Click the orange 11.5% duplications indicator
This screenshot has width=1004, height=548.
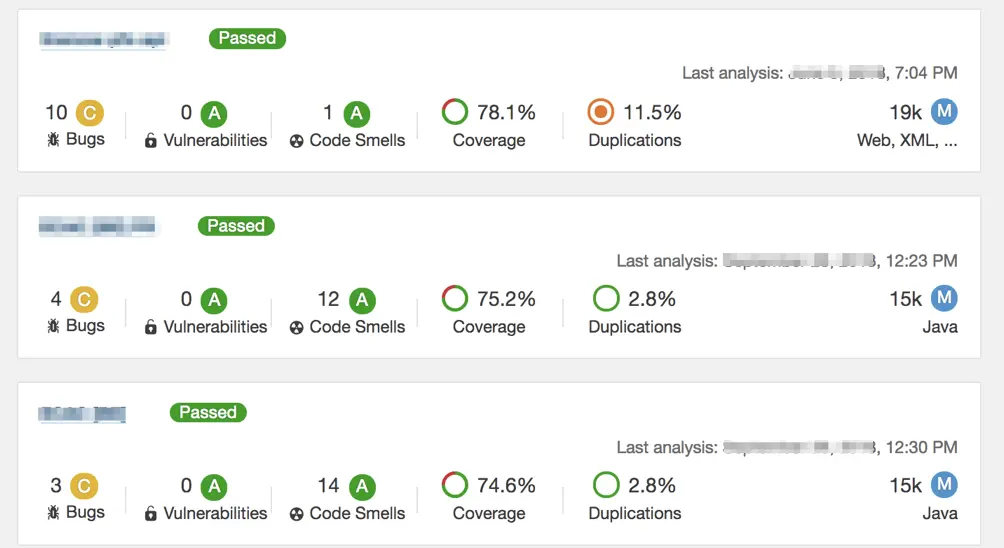[601, 113]
